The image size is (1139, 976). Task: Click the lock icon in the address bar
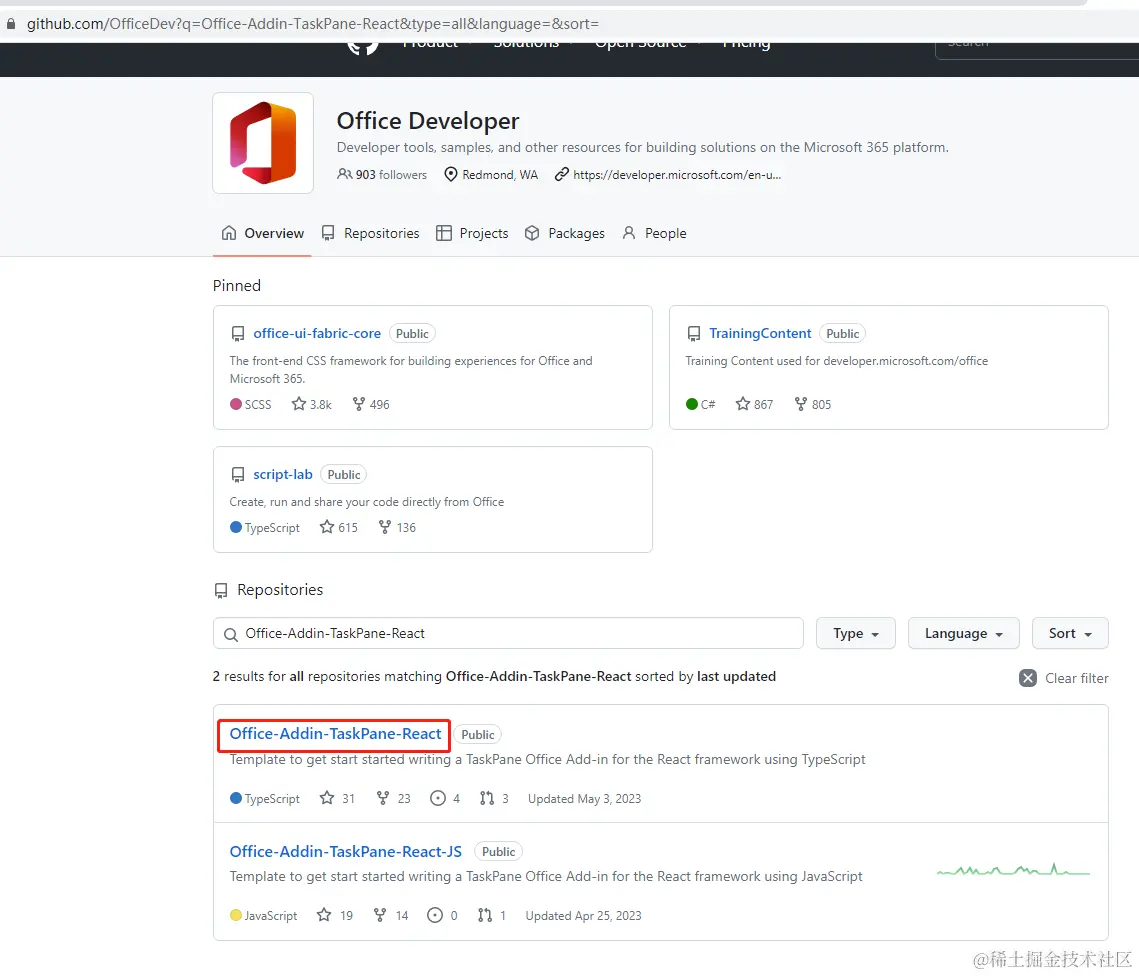click(11, 24)
